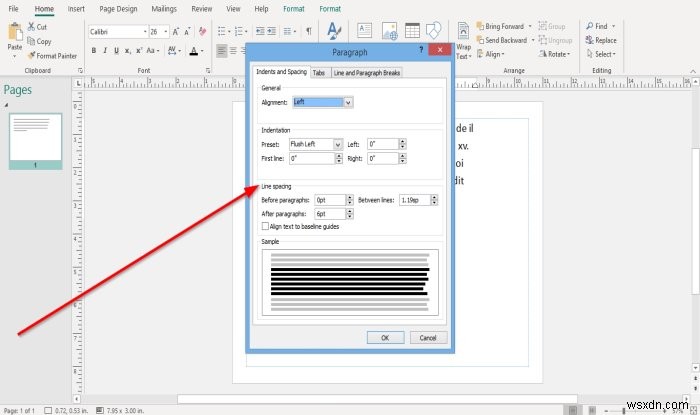Switch to the Mailings tab
This screenshot has height=415, width=700.
(x=164, y=9)
